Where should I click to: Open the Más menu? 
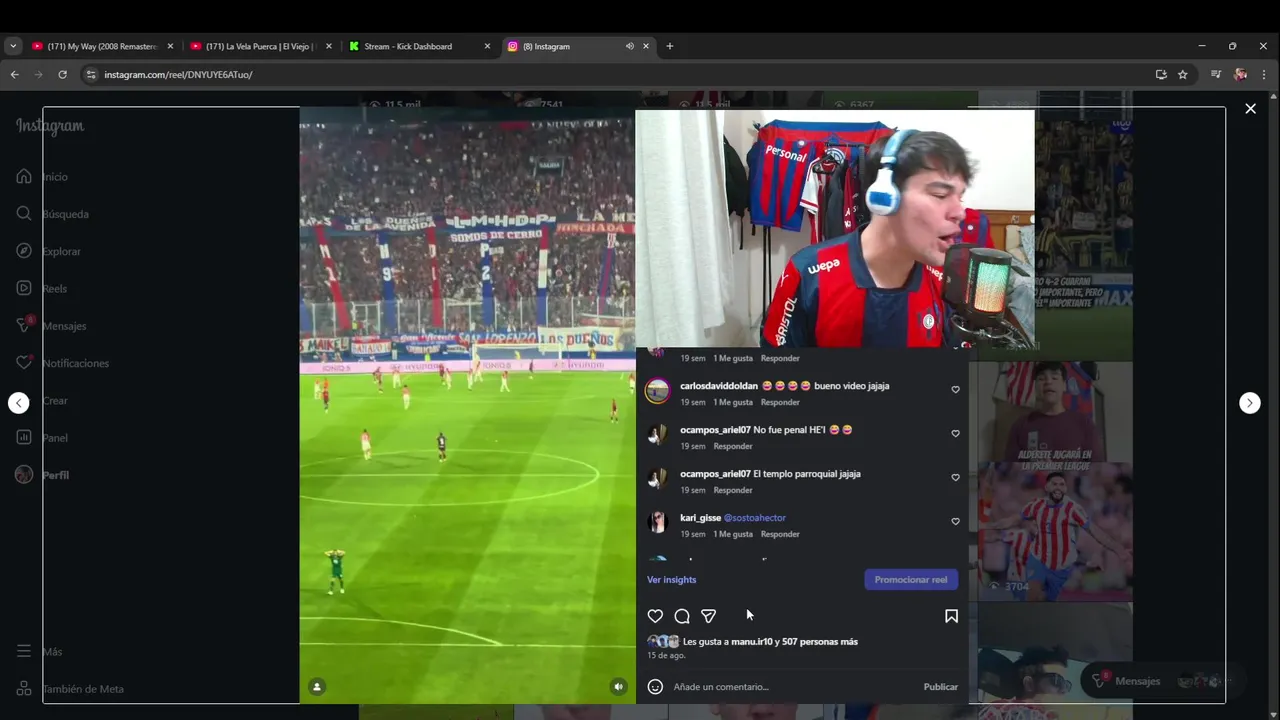(x=39, y=651)
